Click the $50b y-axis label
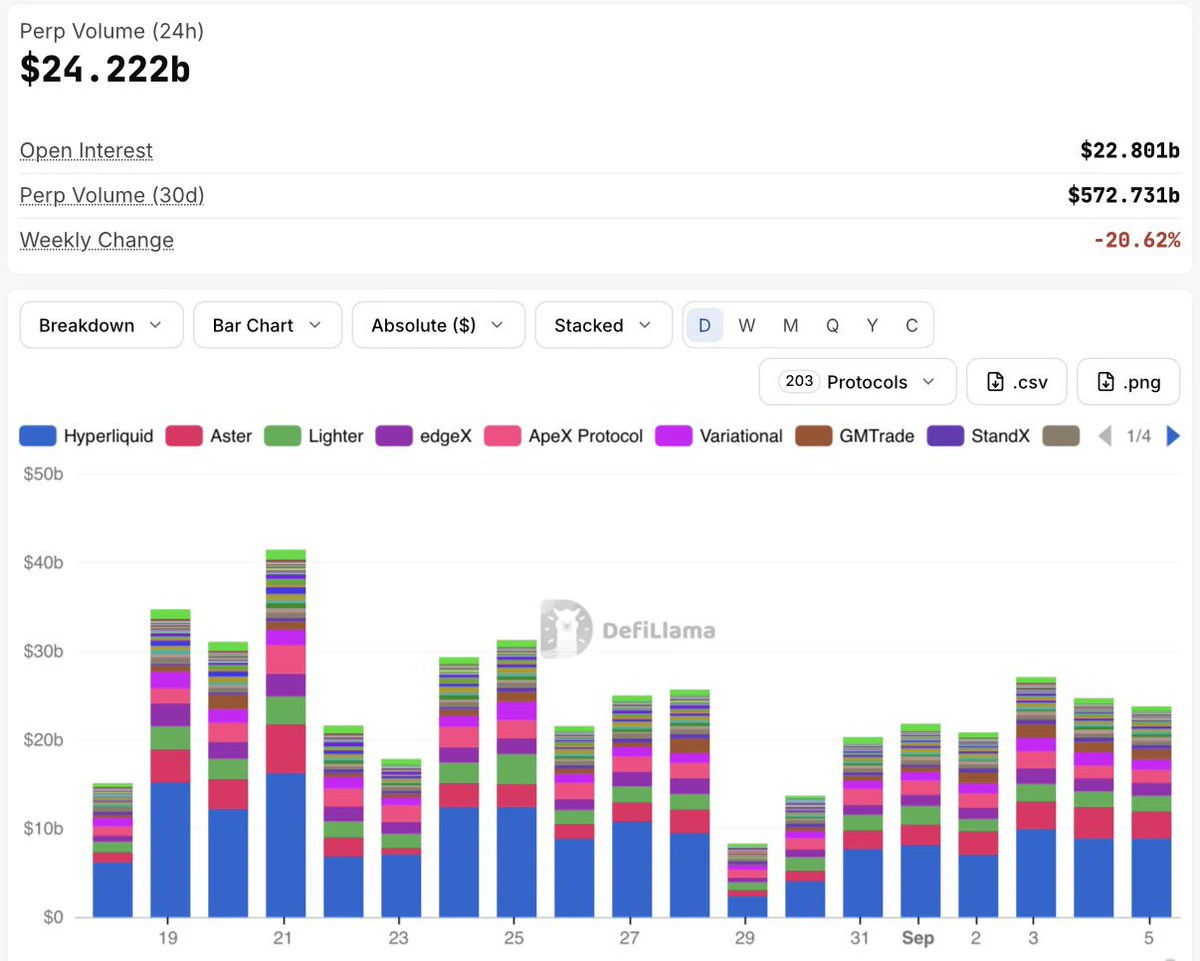This screenshot has width=1200, height=961. (45, 474)
